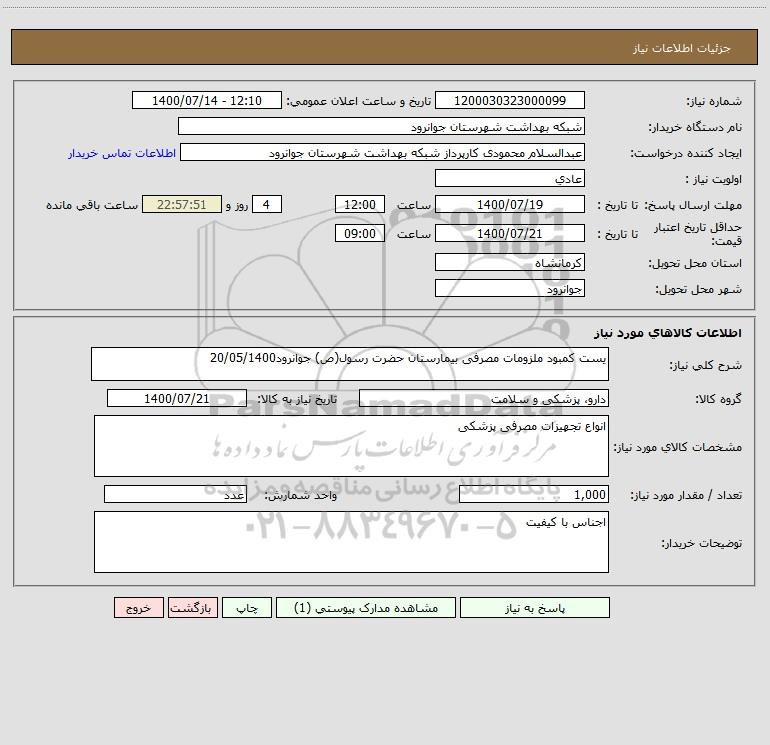Image resolution: width=770 pixels, height=745 pixels.
Task: Click the چاپ print button
Action: click(247, 607)
